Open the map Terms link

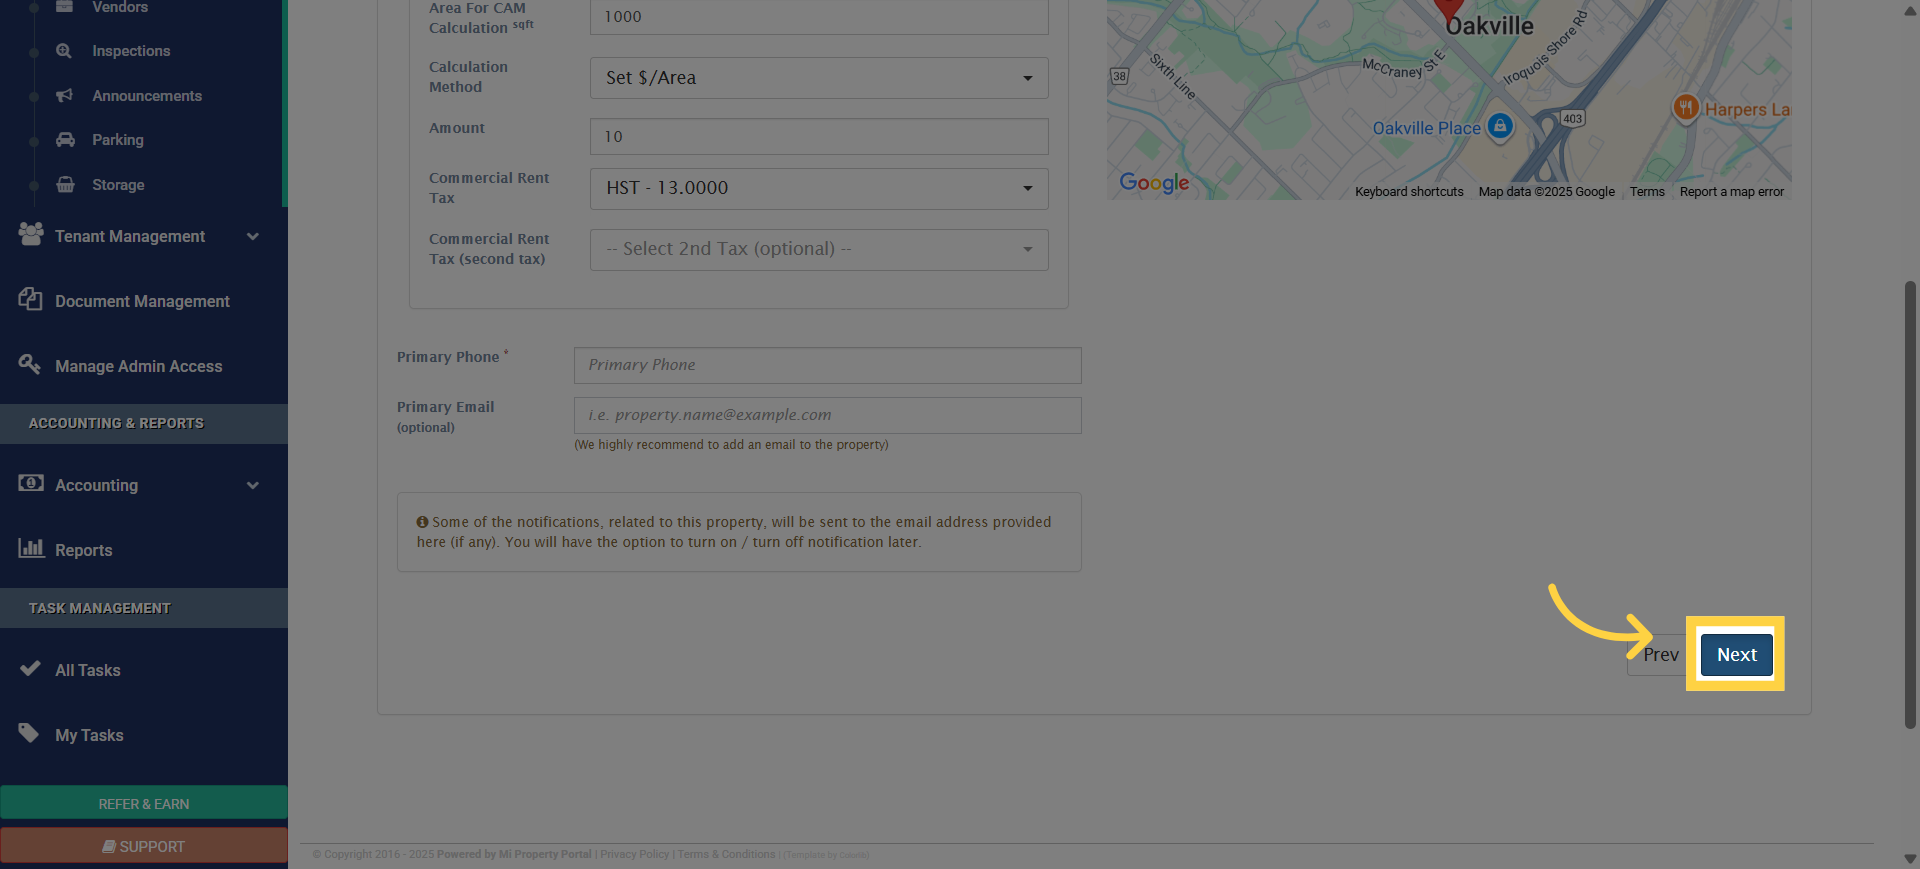[x=1647, y=192]
